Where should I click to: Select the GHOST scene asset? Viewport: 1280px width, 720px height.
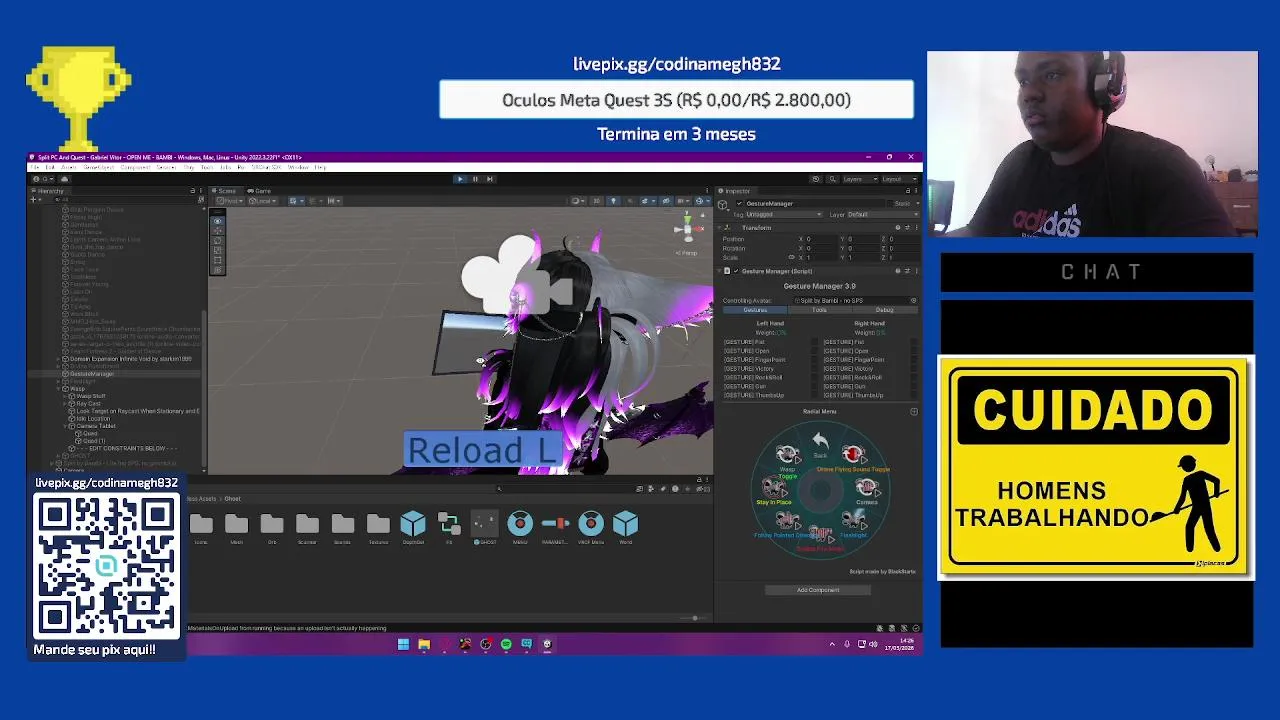[484, 527]
